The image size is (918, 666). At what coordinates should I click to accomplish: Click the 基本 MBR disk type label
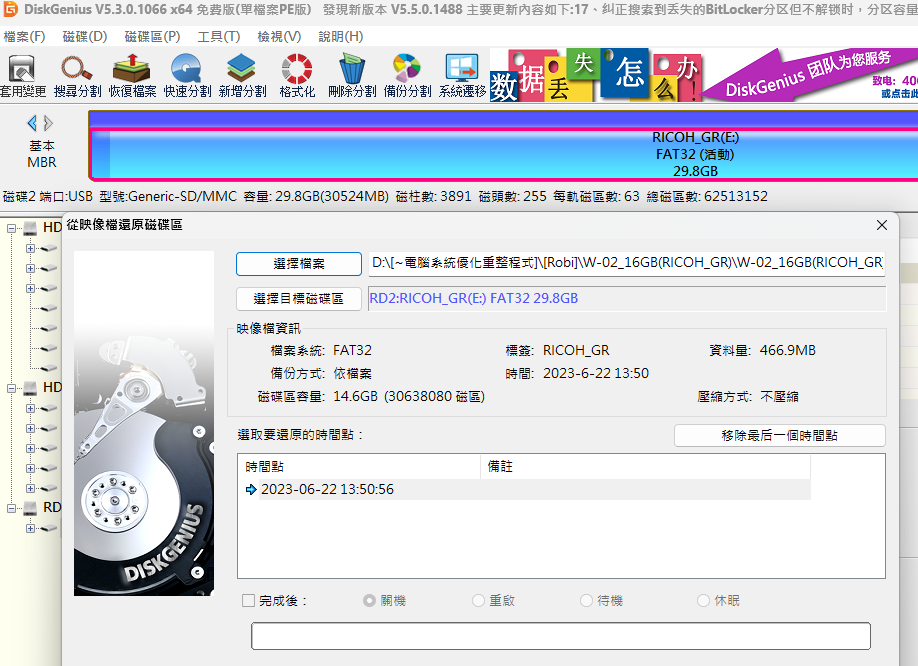tap(42, 154)
